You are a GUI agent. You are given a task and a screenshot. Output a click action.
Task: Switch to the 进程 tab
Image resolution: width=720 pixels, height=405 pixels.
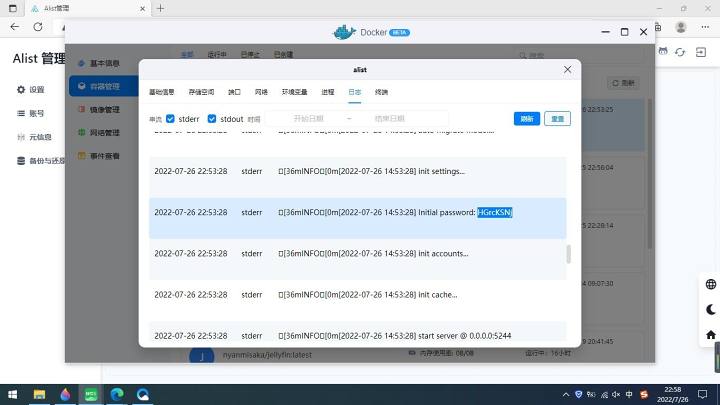328,92
